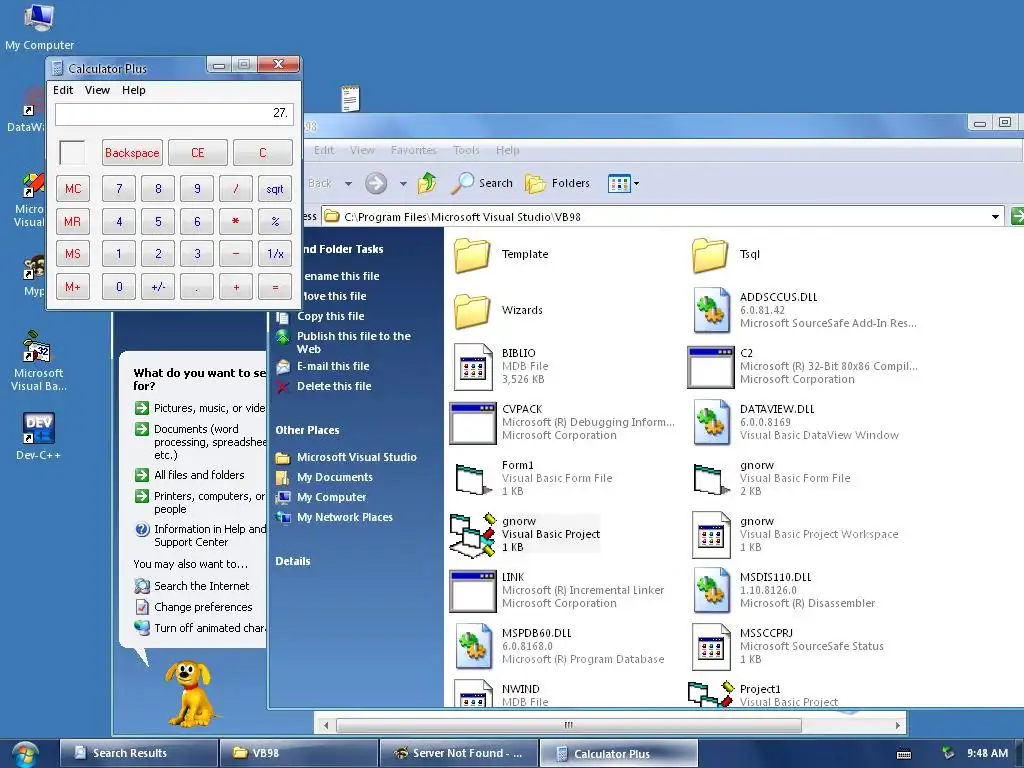The image size is (1024, 768).
Task: Click Publish this file to the Web
Action: point(353,342)
